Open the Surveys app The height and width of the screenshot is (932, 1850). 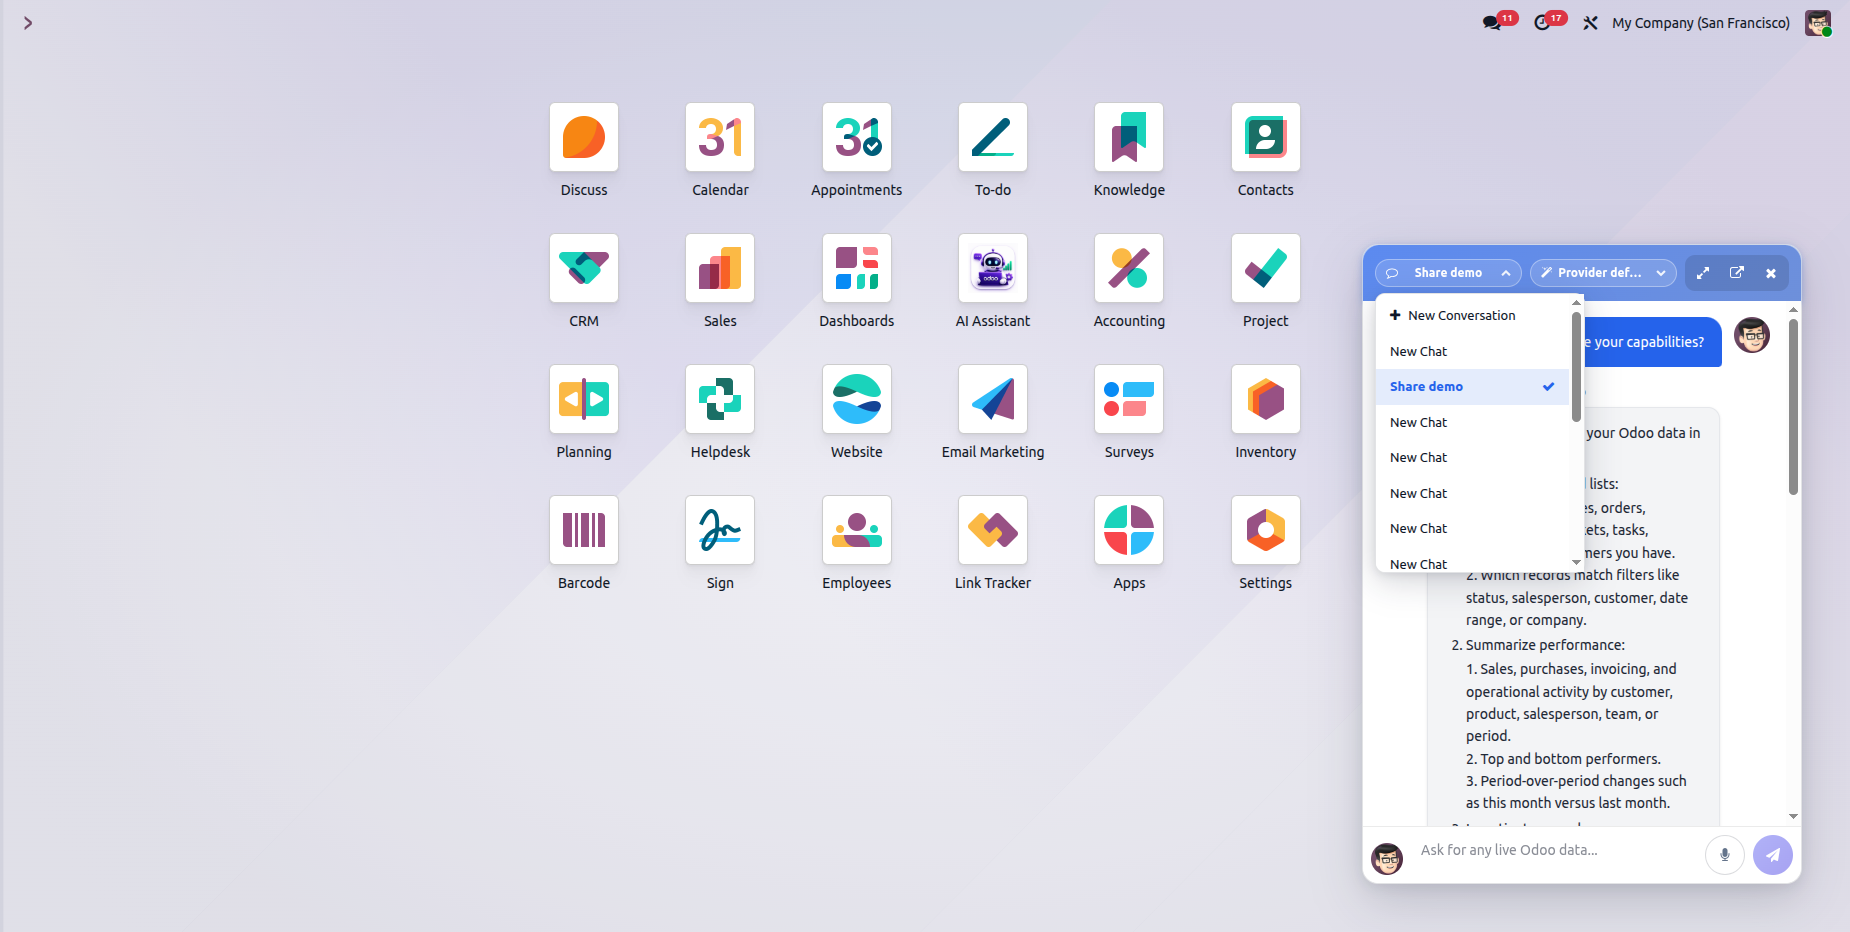1129,399
